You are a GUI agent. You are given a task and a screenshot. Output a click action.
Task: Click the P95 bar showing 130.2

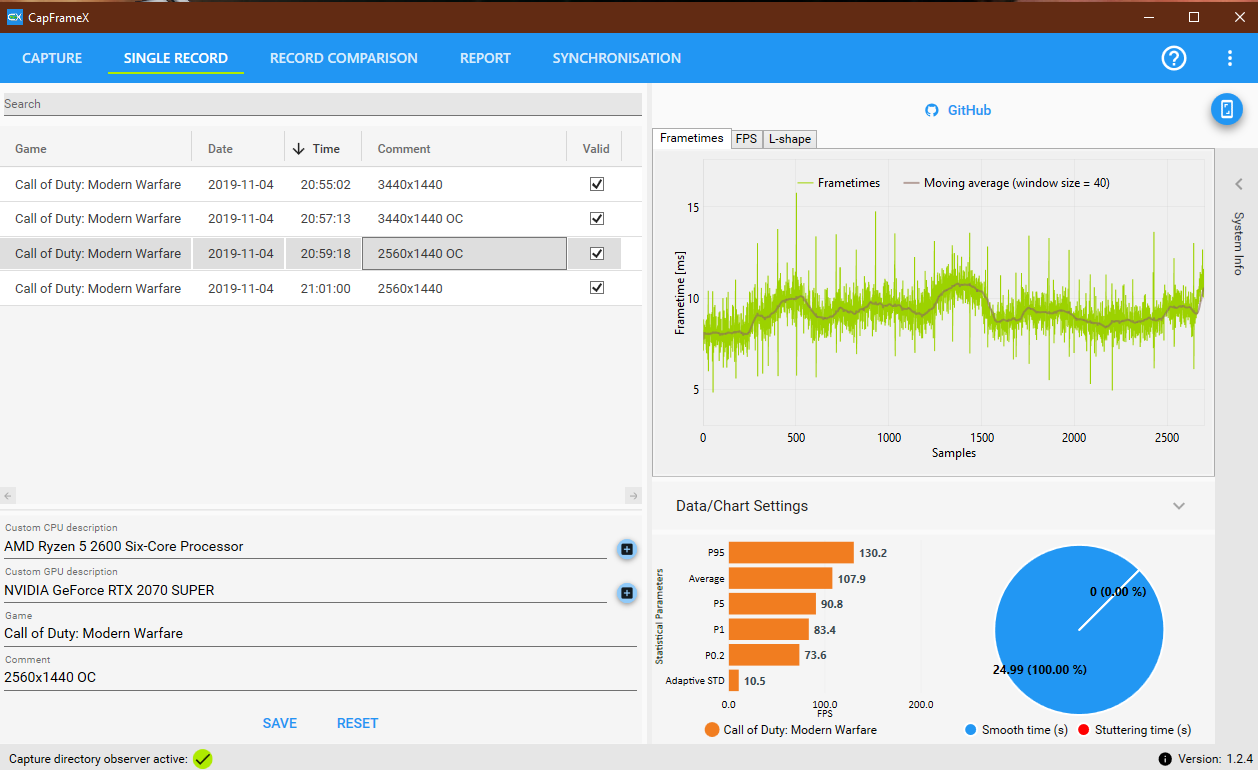point(791,552)
